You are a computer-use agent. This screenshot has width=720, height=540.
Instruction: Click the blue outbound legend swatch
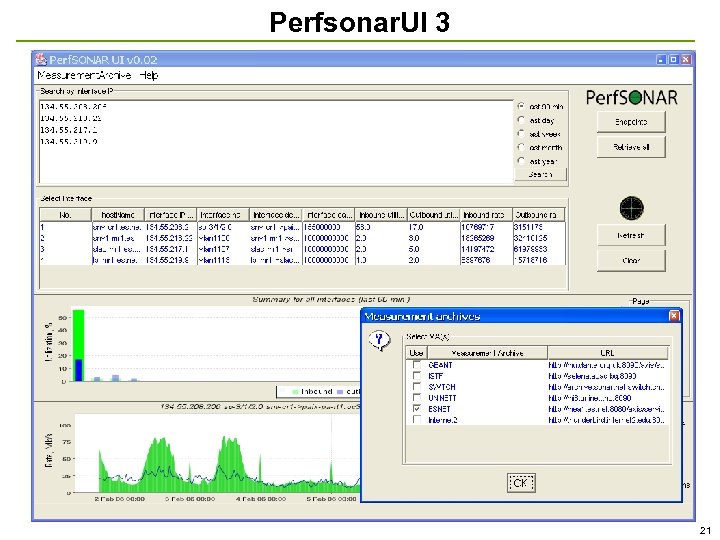(x=340, y=392)
